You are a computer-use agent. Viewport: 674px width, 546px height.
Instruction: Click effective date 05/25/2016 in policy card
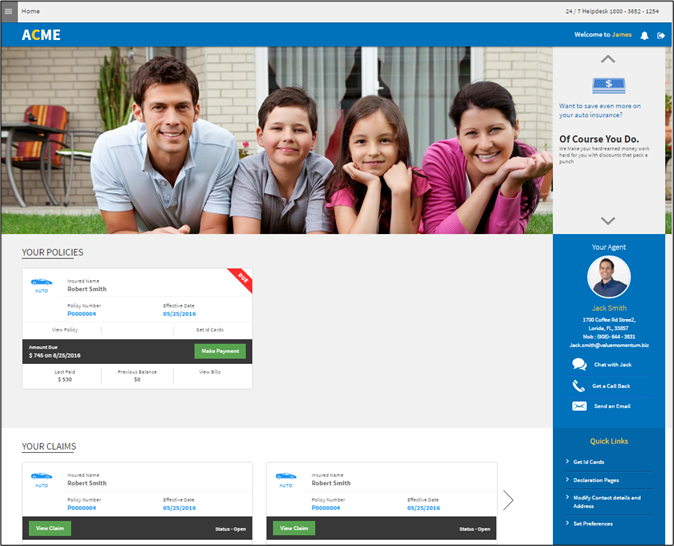[179, 314]
